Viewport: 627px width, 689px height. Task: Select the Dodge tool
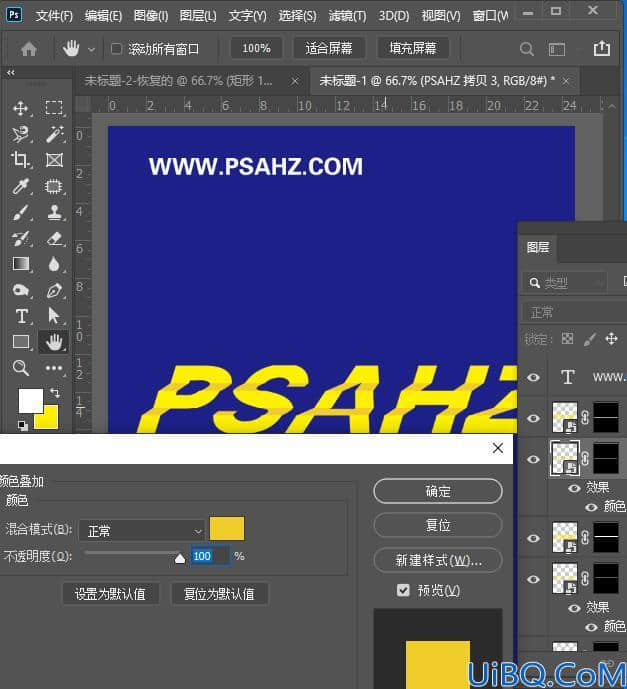coord(21,290)
